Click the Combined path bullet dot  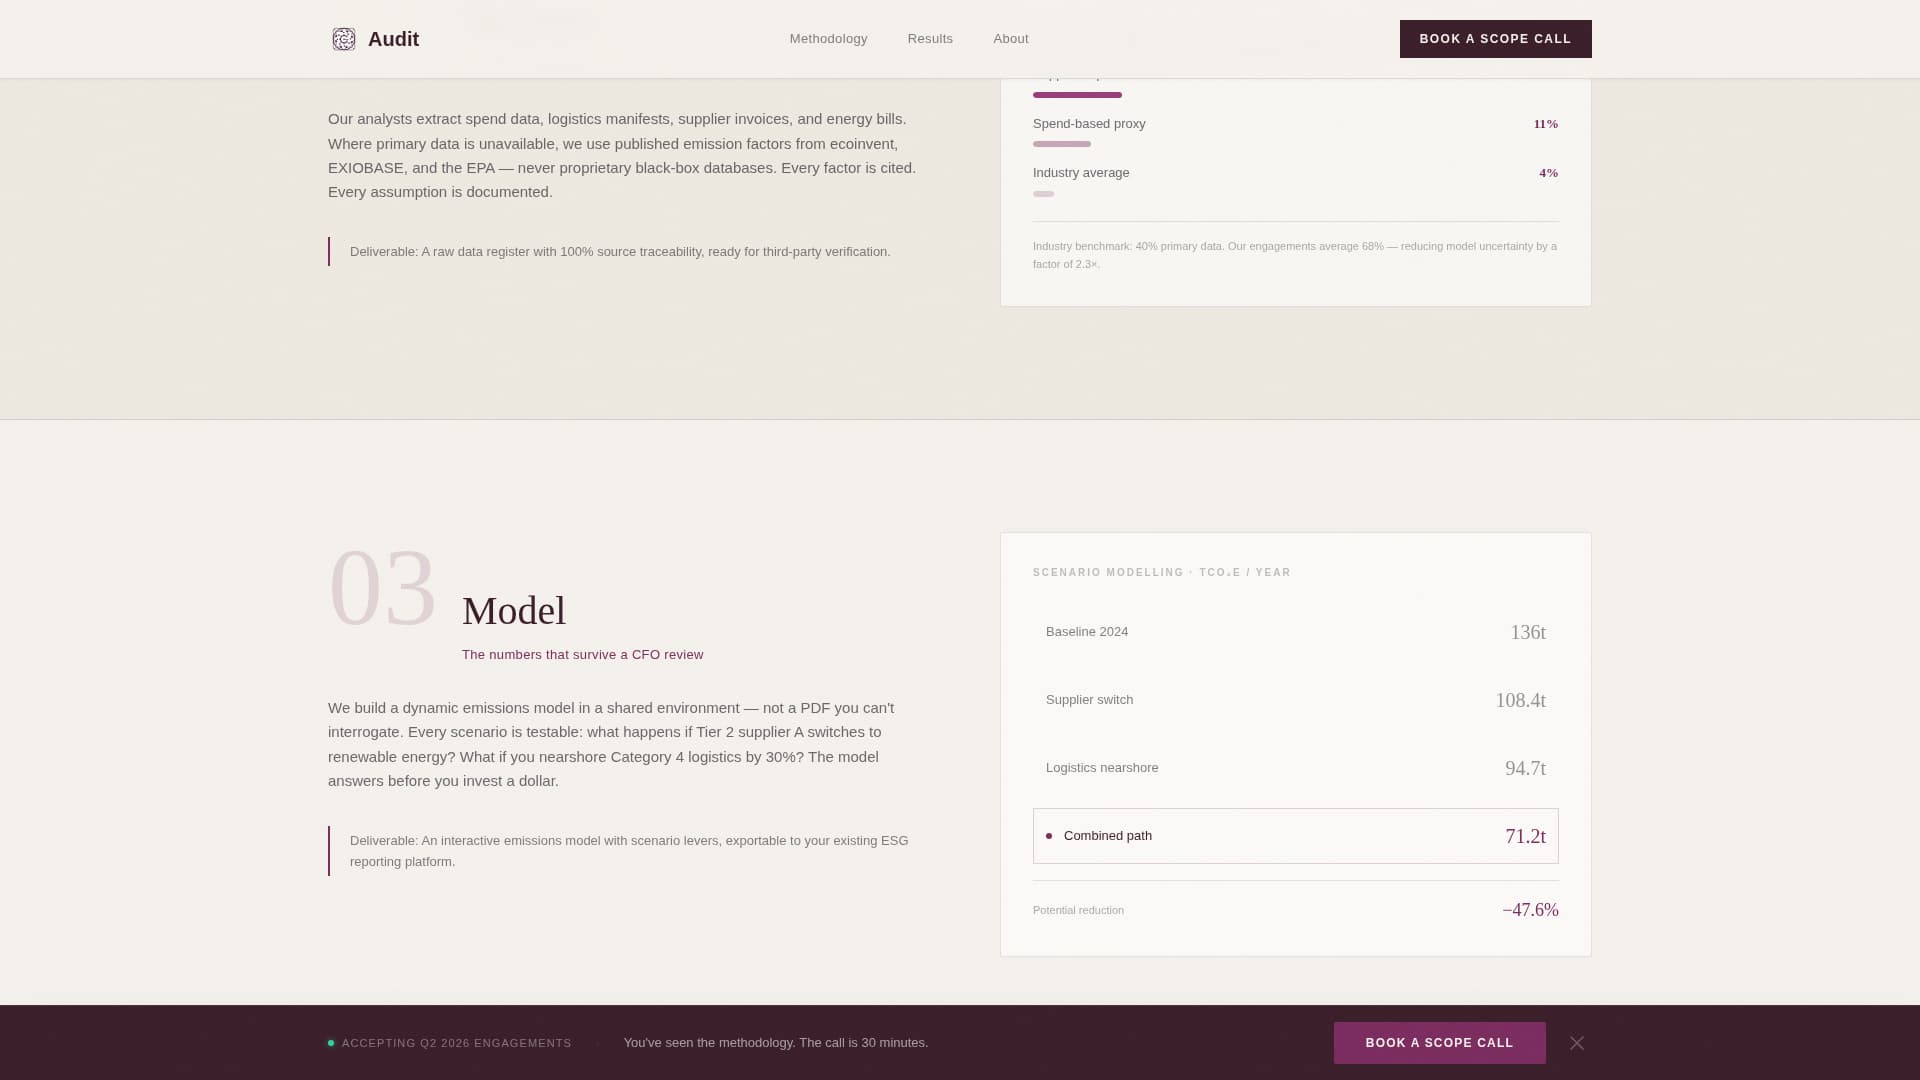click(x=1049, y=836)
